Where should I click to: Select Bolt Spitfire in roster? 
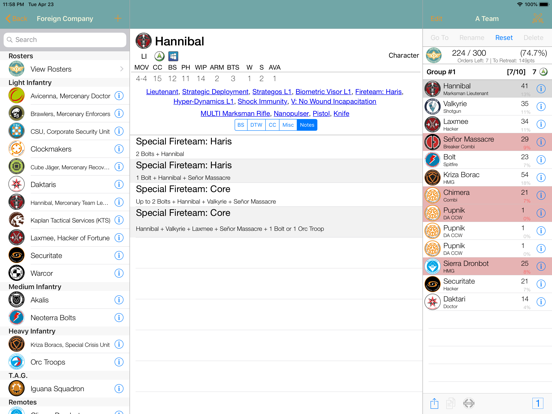(487, 160)
